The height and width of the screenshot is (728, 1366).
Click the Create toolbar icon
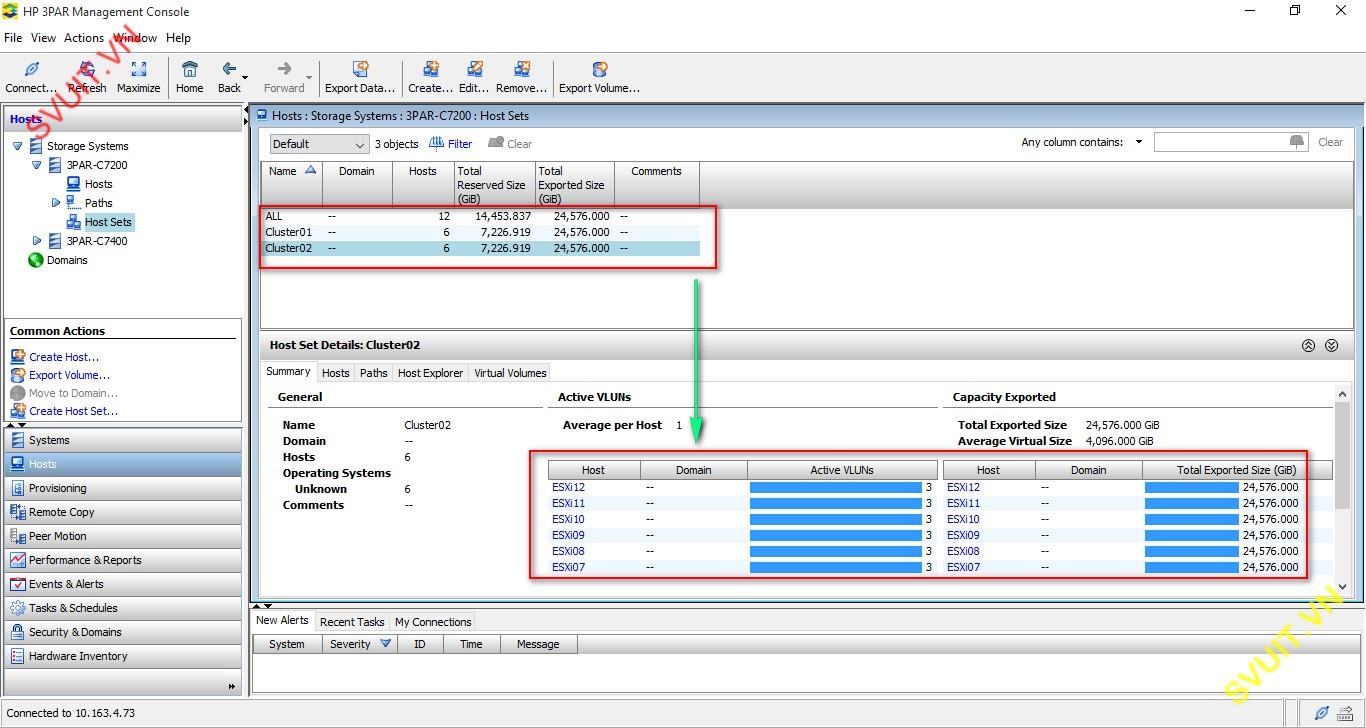(431, 69)
